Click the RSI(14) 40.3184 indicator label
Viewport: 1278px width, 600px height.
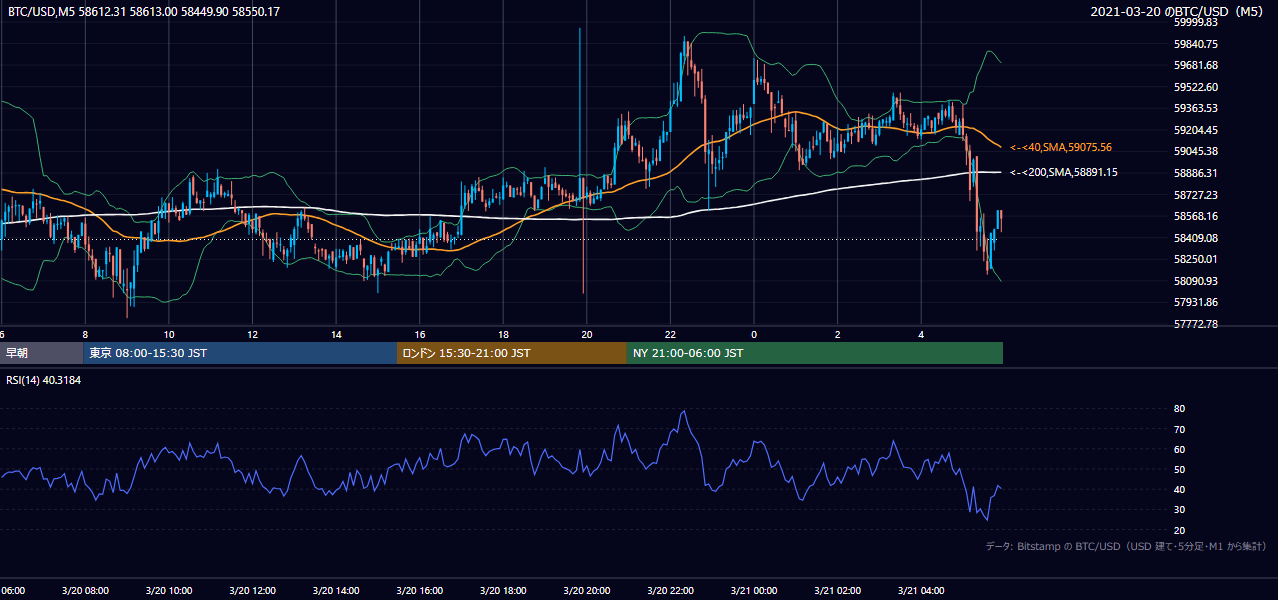(45, 380)
